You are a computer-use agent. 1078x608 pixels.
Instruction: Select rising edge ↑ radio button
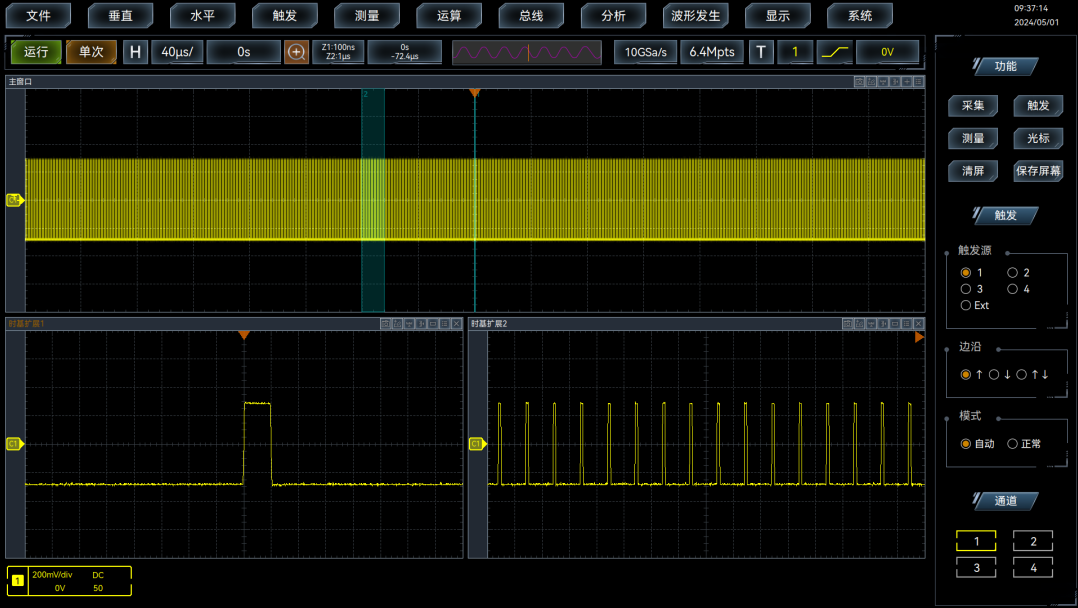966,375
